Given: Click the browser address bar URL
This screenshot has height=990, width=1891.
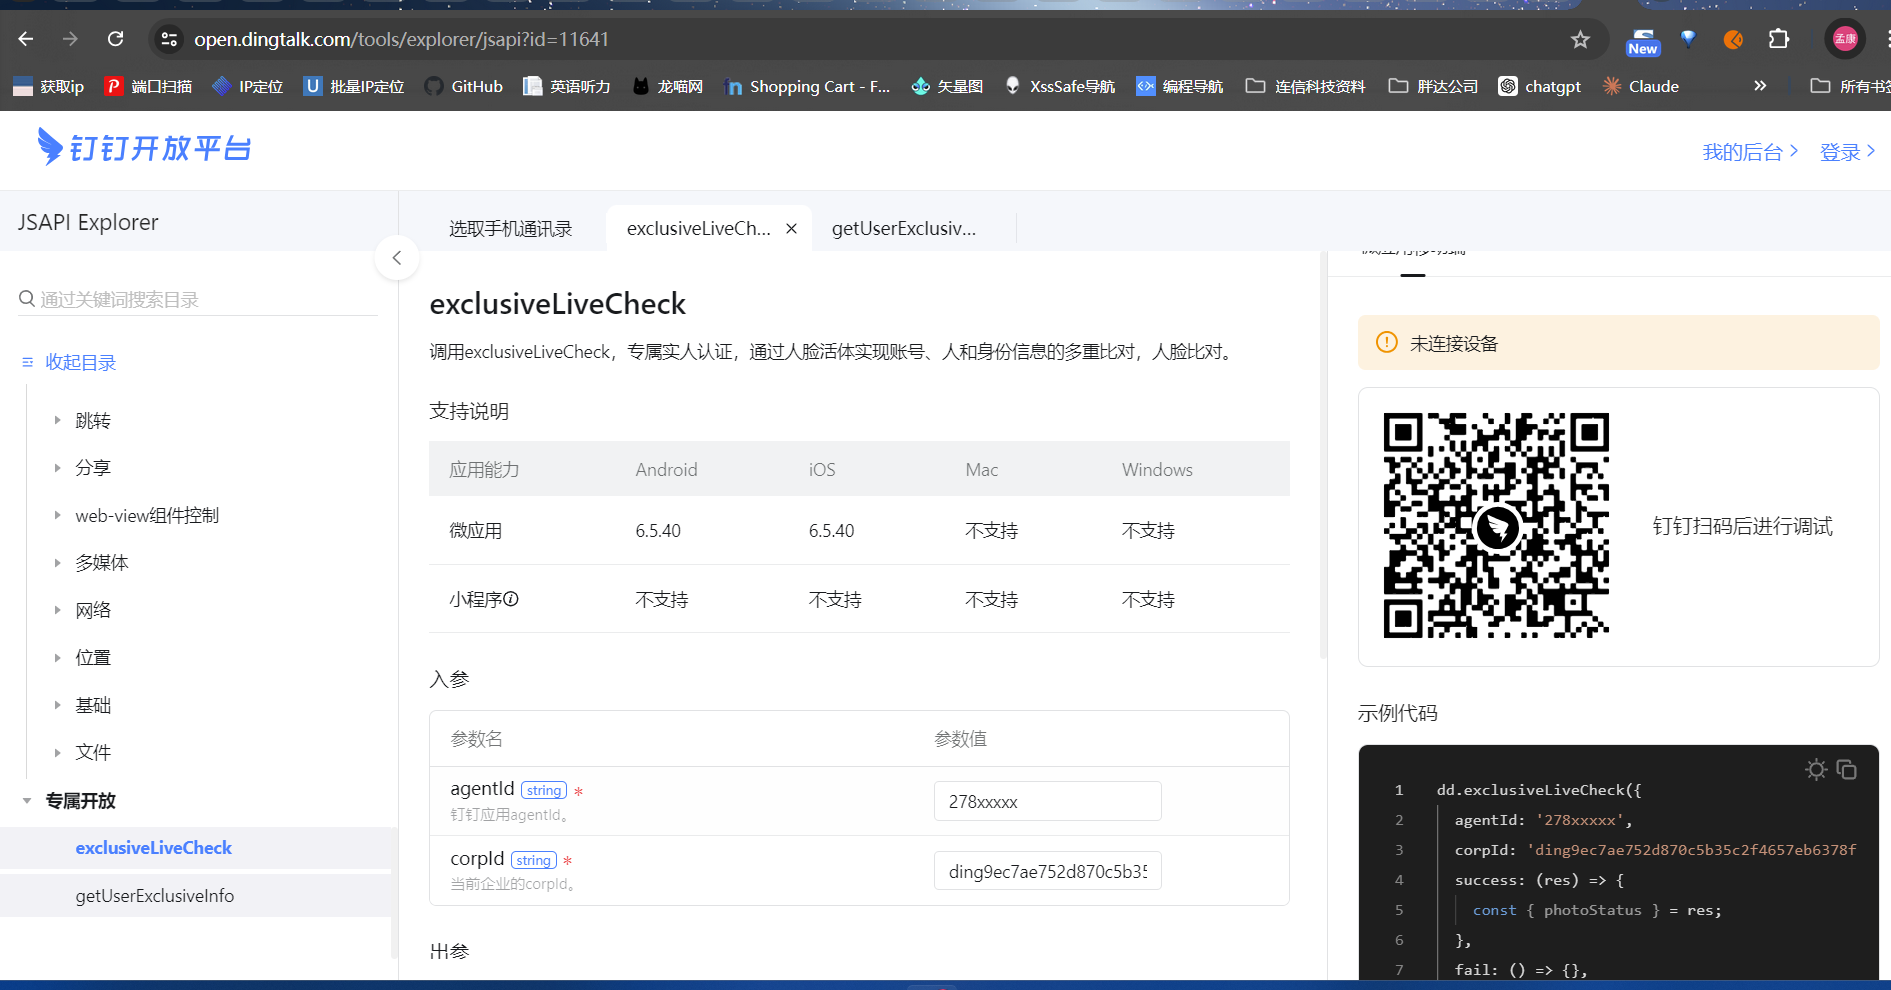Looking at the screenshot, I should click(401, 39).
